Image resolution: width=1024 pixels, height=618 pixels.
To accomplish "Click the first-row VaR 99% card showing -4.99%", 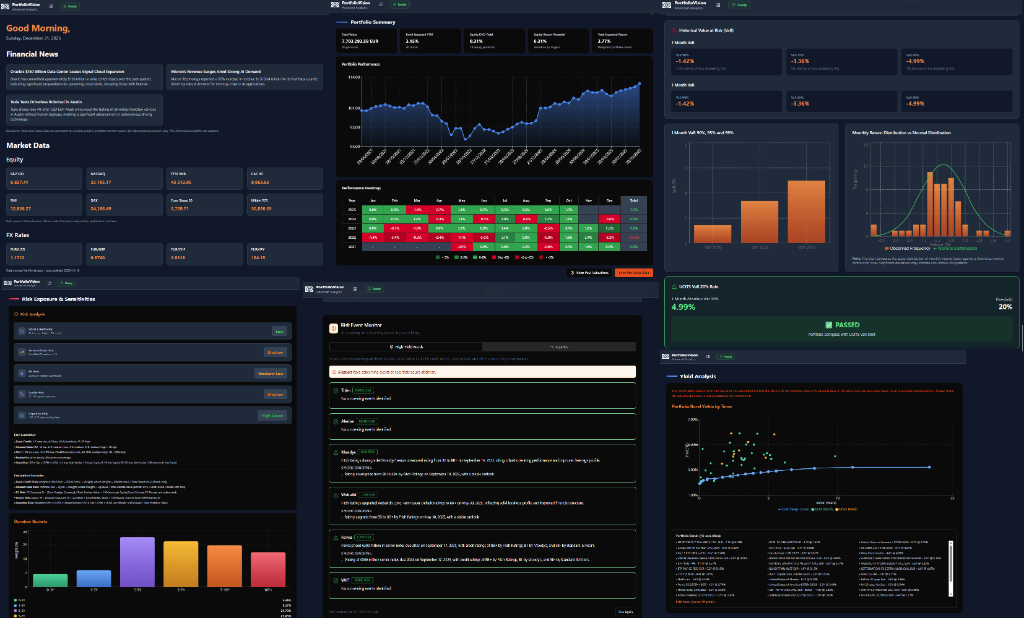I will (957, 61).
